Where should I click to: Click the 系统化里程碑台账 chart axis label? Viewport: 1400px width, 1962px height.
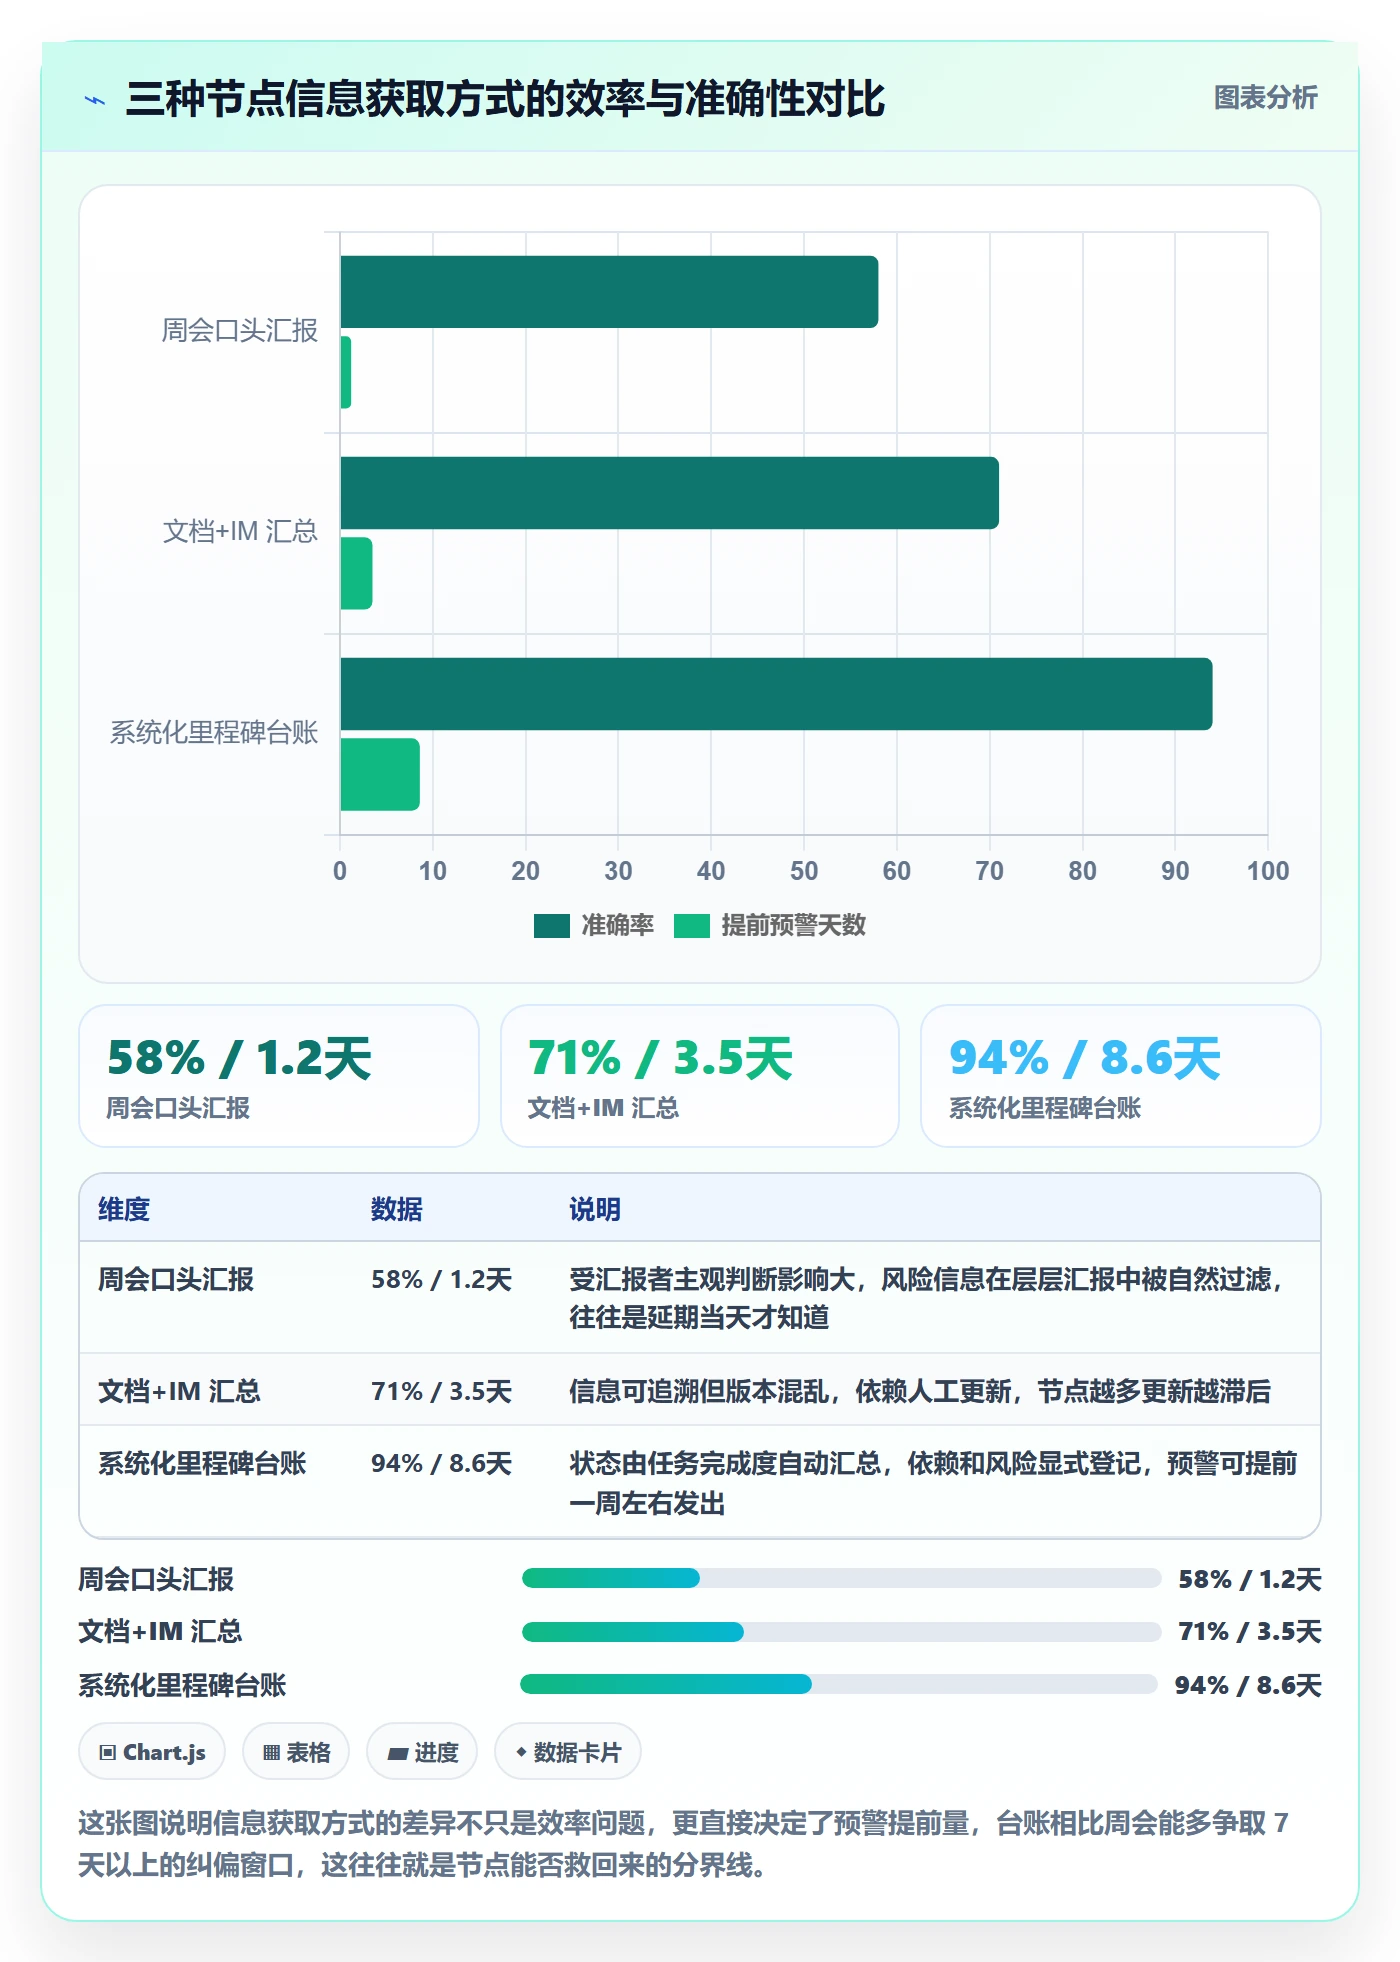pos(213,733)
